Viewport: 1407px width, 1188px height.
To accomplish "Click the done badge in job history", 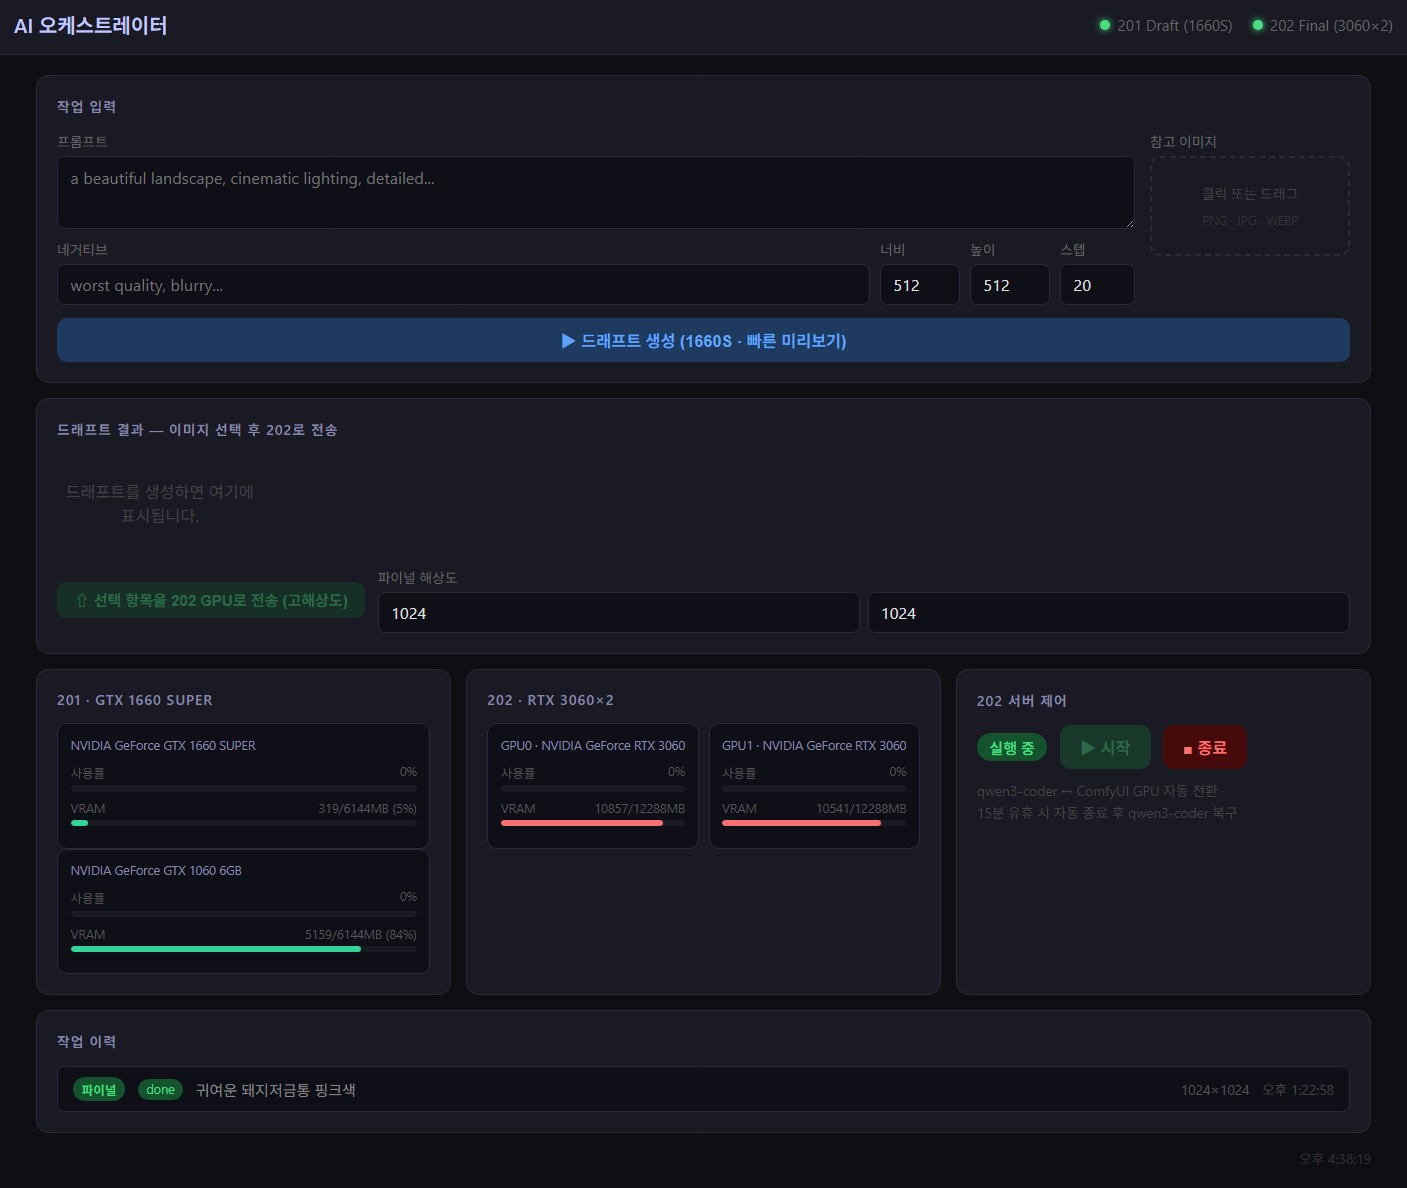I will pos(160,1090).
